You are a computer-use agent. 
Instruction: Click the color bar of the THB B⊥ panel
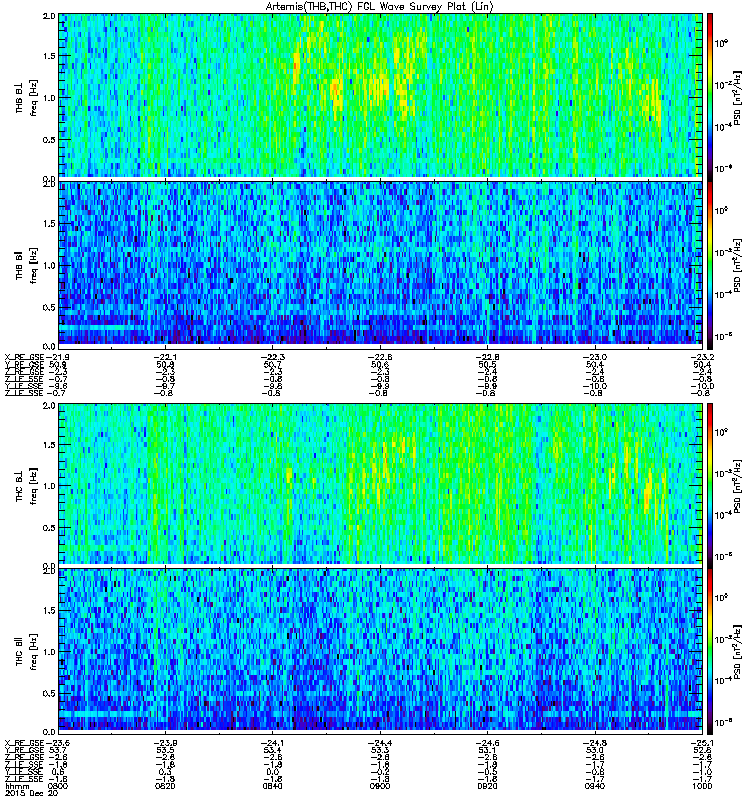tap(710, 96)
